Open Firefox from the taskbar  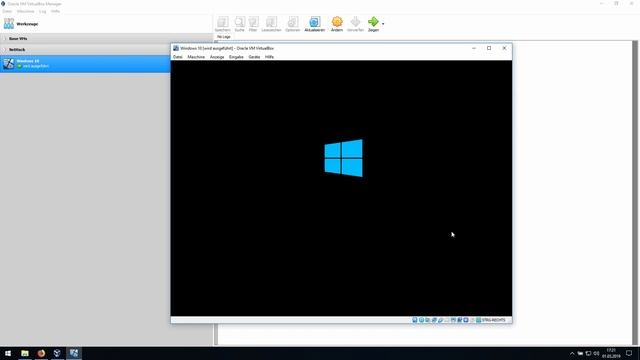[41, 353]
